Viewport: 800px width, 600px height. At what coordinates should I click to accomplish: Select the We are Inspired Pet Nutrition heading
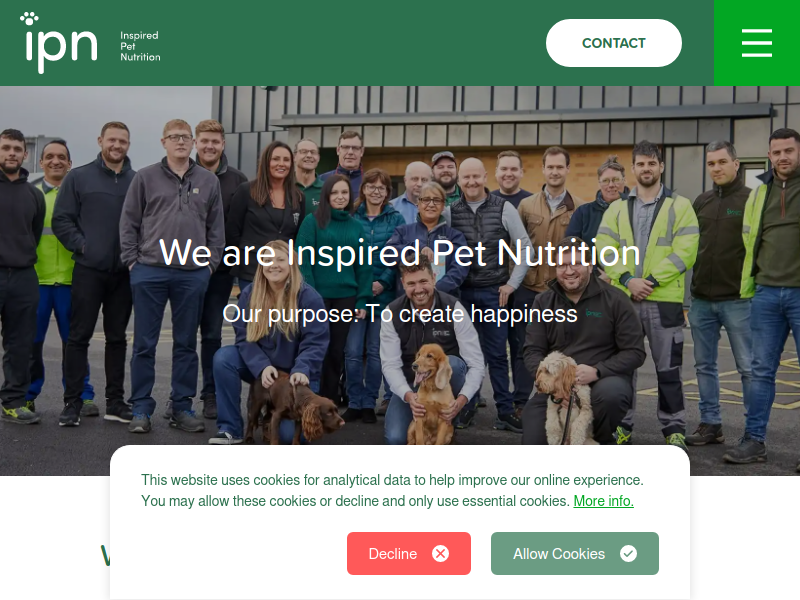pyautogui.click(x=399, y=253)
